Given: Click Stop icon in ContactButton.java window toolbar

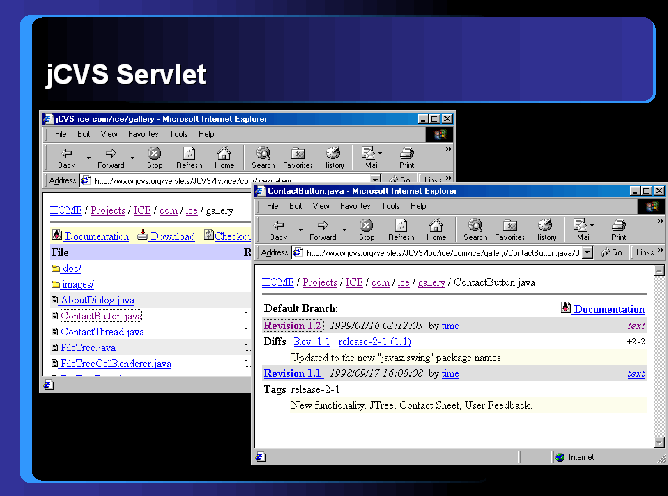Looking at the screenshot, I should 366,230.
